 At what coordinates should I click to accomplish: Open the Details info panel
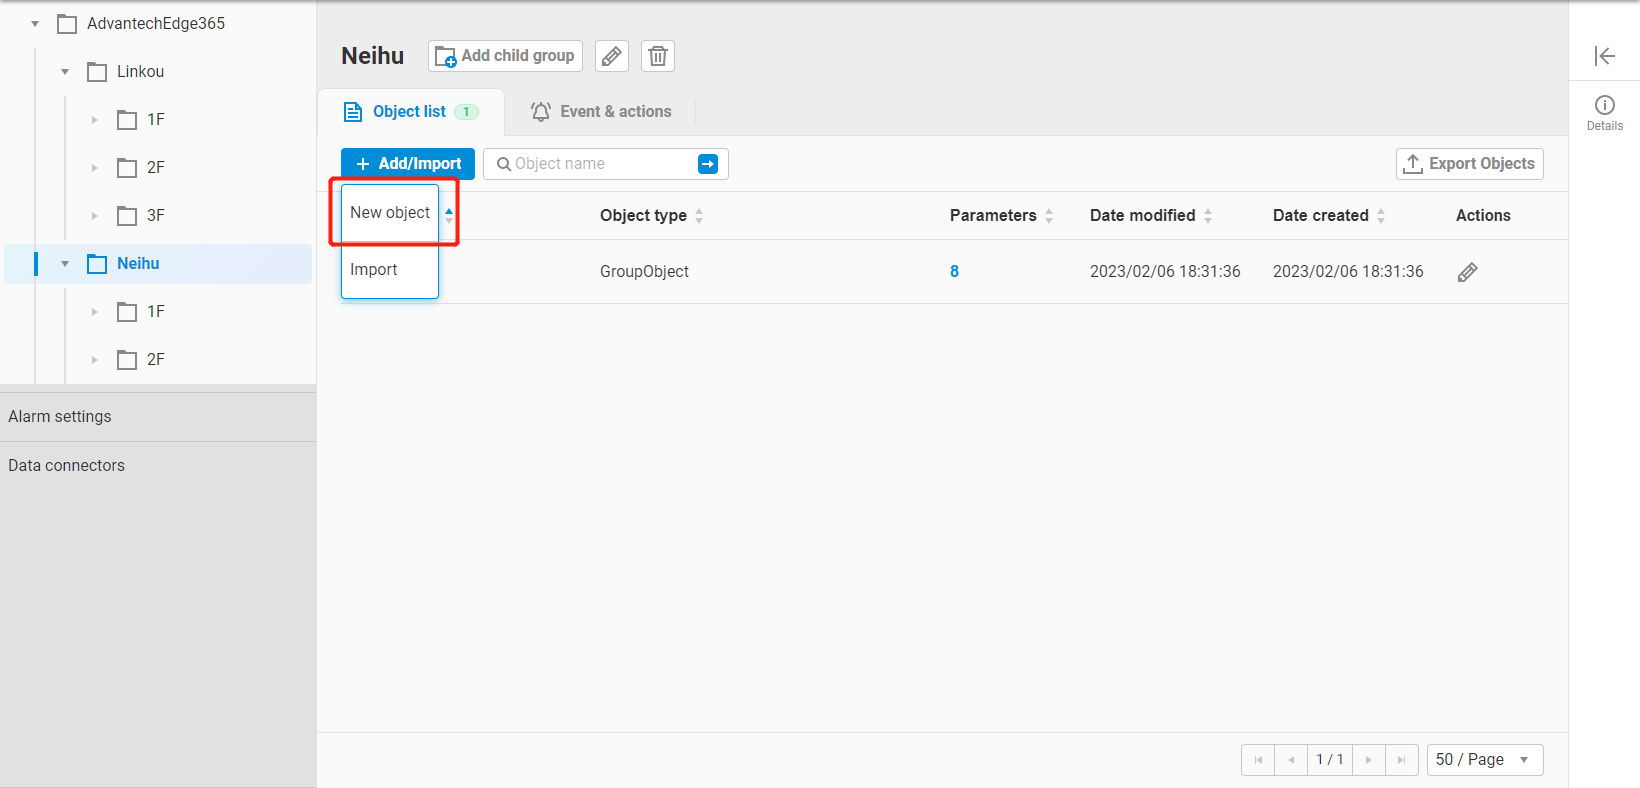pyautogui.click(x=1604, y=112)
